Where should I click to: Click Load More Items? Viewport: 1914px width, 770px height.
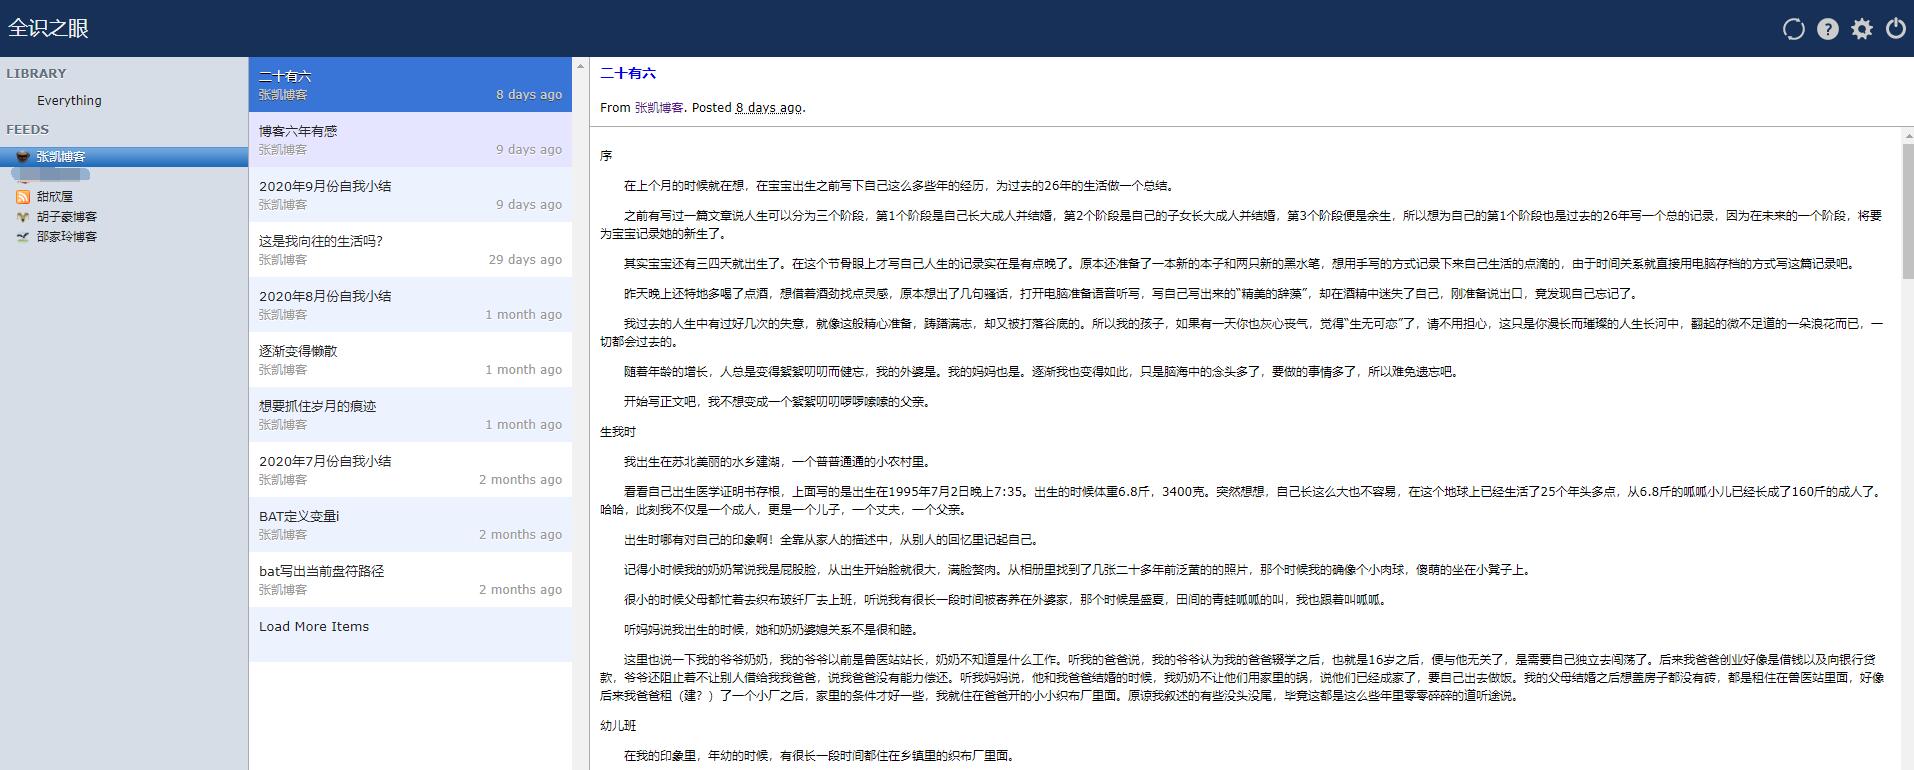[x=314, y=627]
